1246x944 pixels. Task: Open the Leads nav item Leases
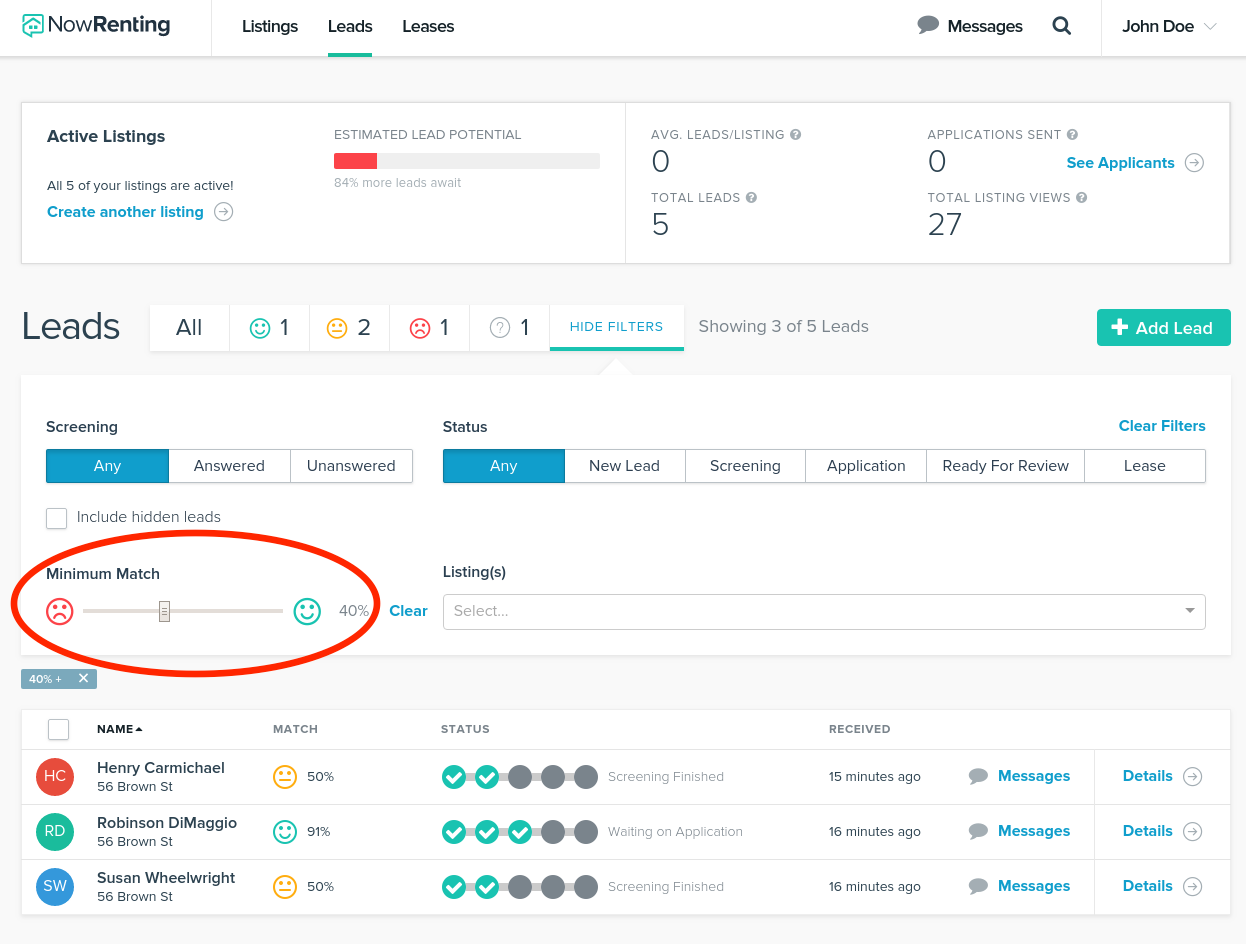click(x=428, y=27)
